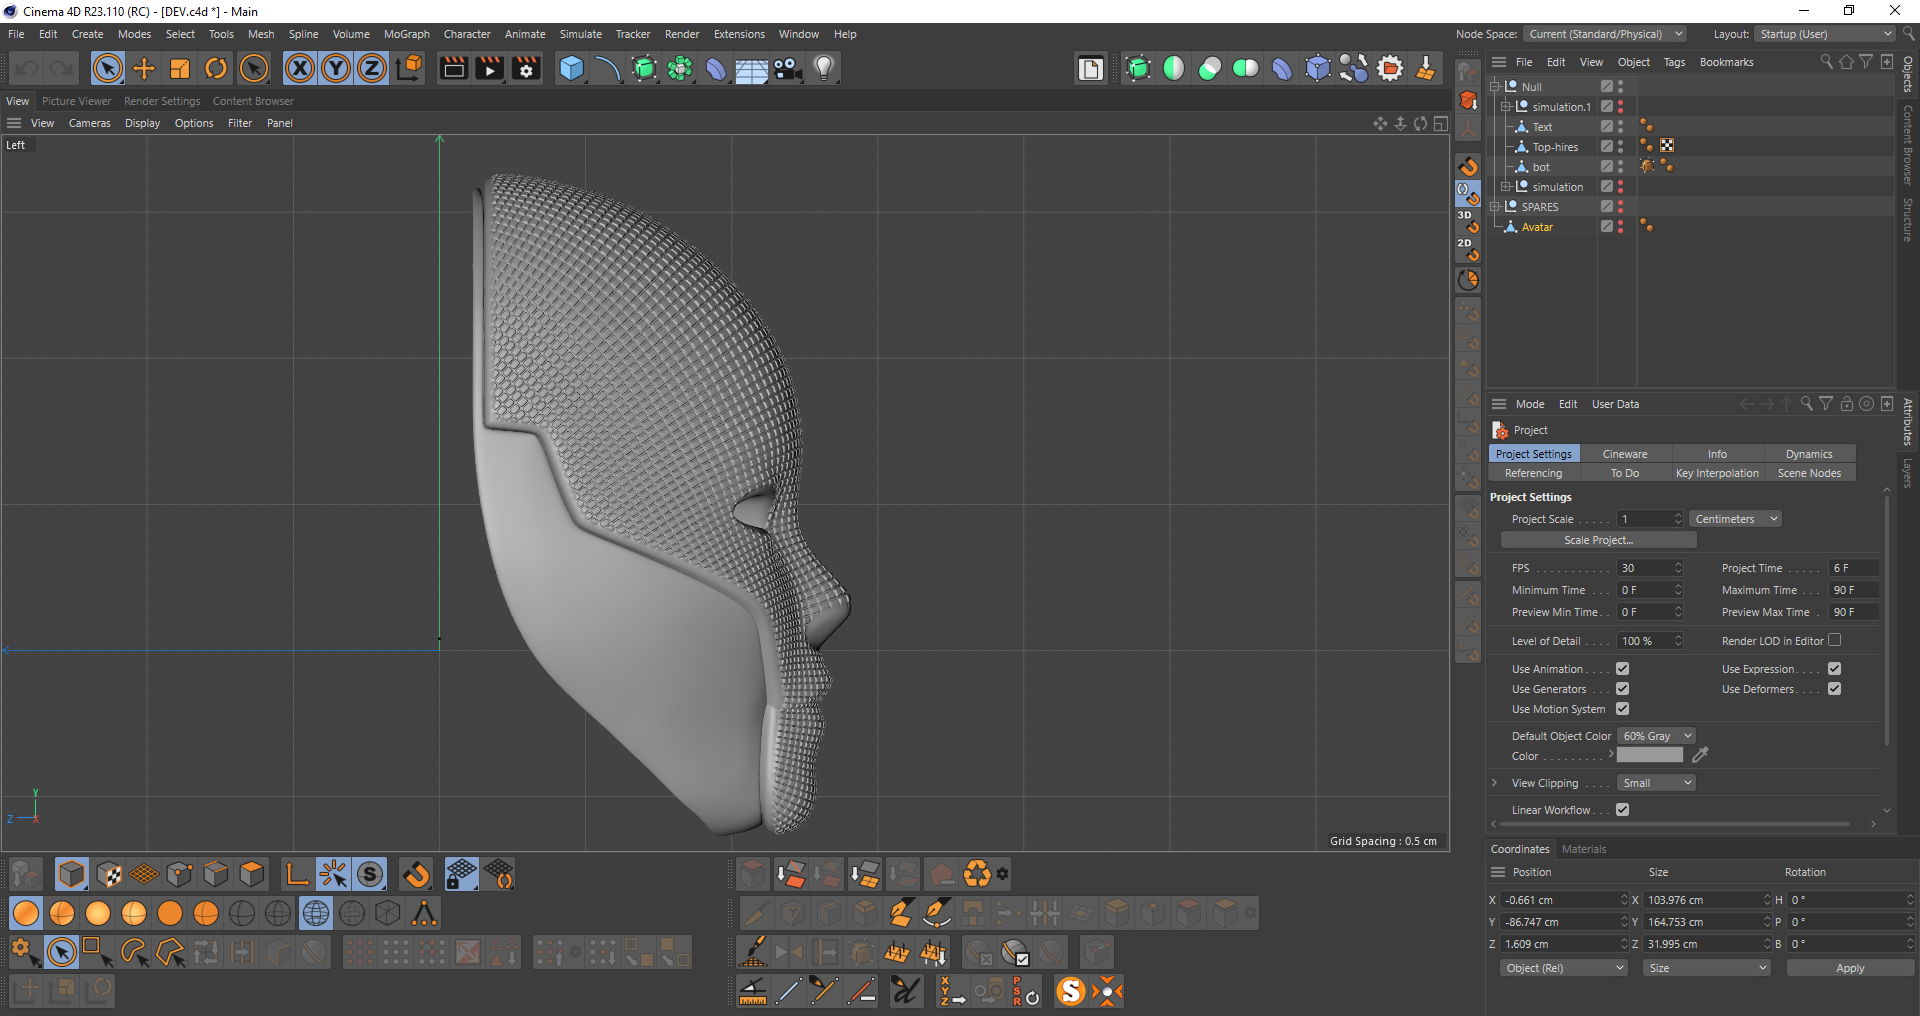
Task: Click the Undo arrow icon
Action: pos(27,68)
